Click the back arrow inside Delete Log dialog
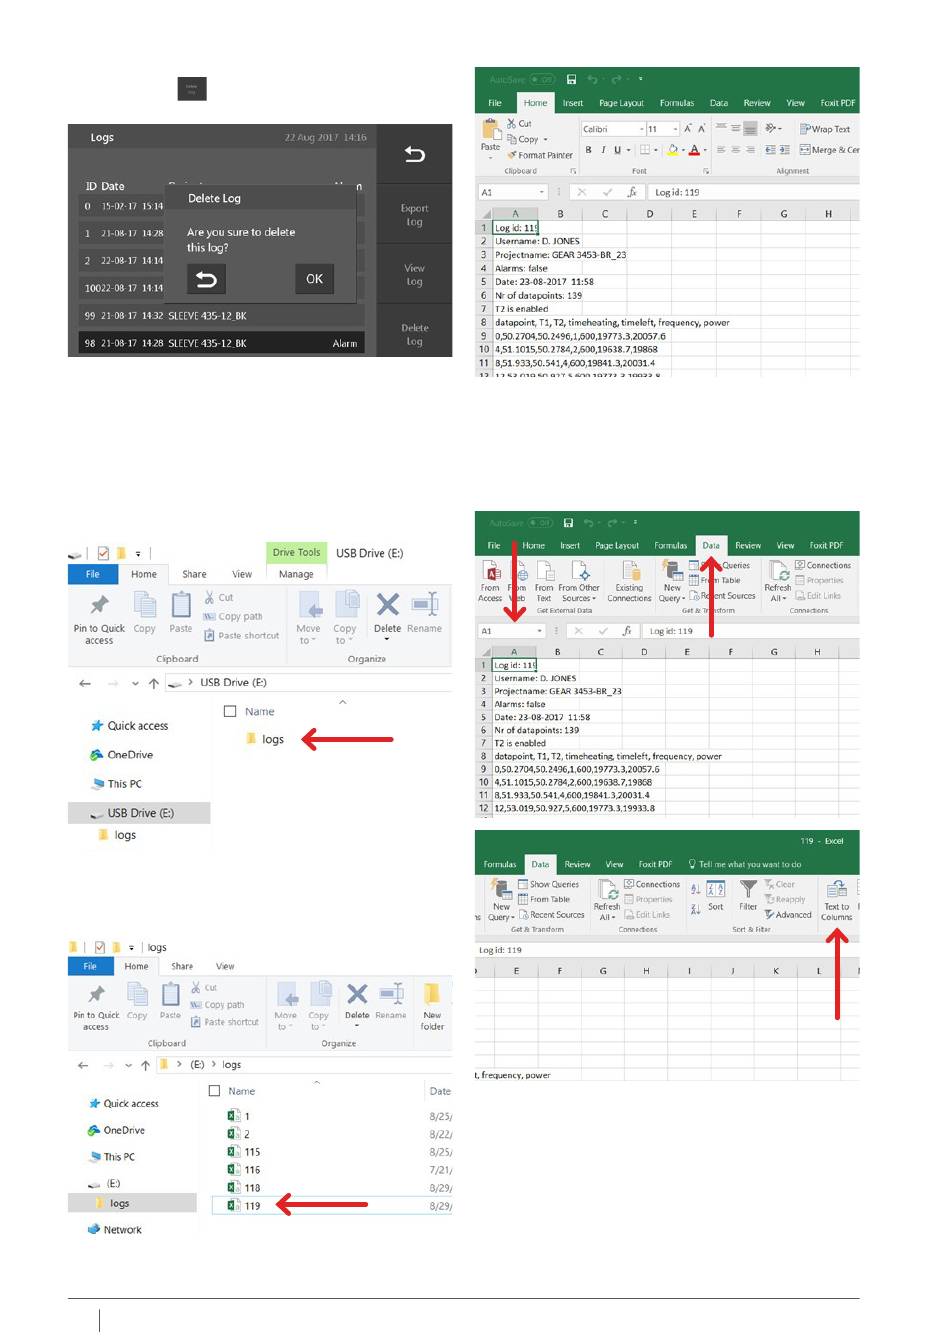 coord(206,279)
